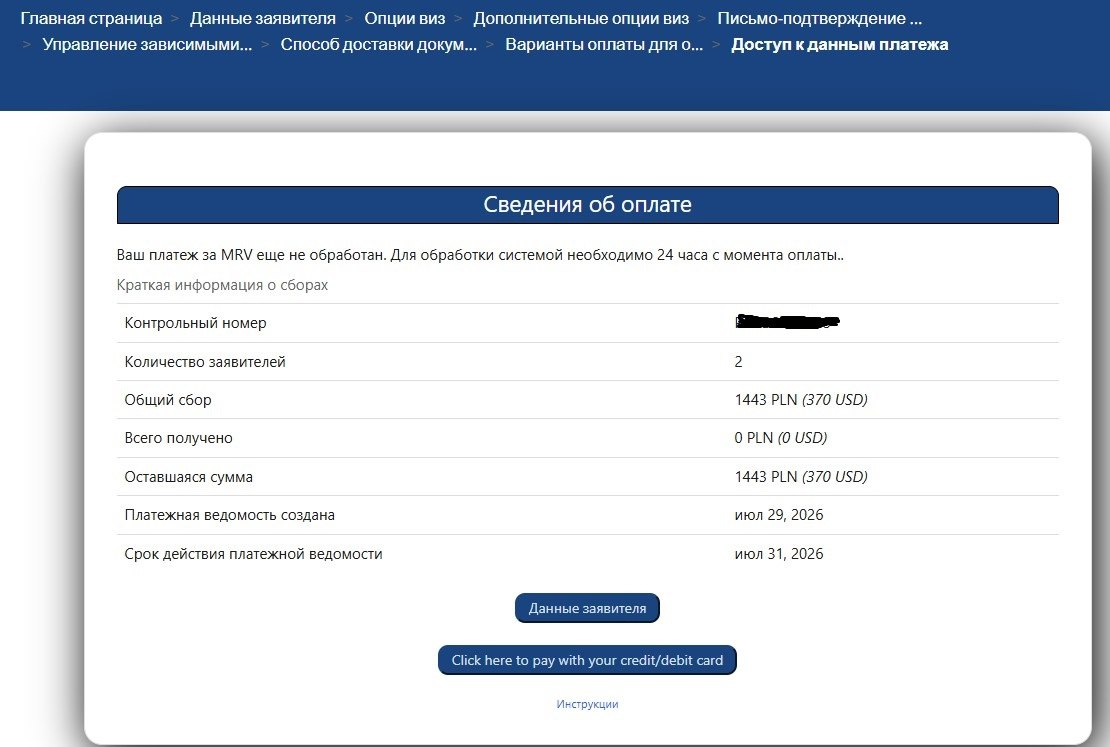This screenshot has width=1110, height=747.
Task: Open the 'Способ доставки докум...' breadcrumb
Action: point(379,45)
